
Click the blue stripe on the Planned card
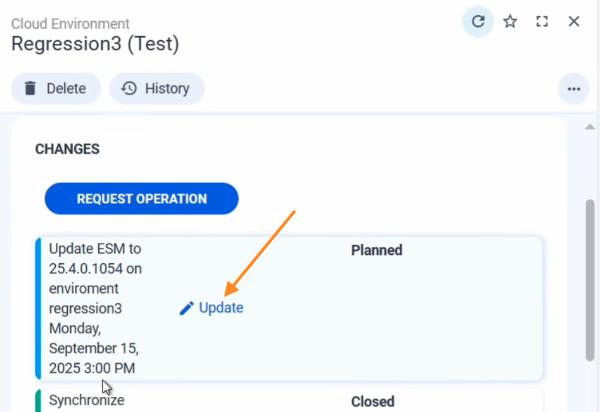click(x=38, y=308)
